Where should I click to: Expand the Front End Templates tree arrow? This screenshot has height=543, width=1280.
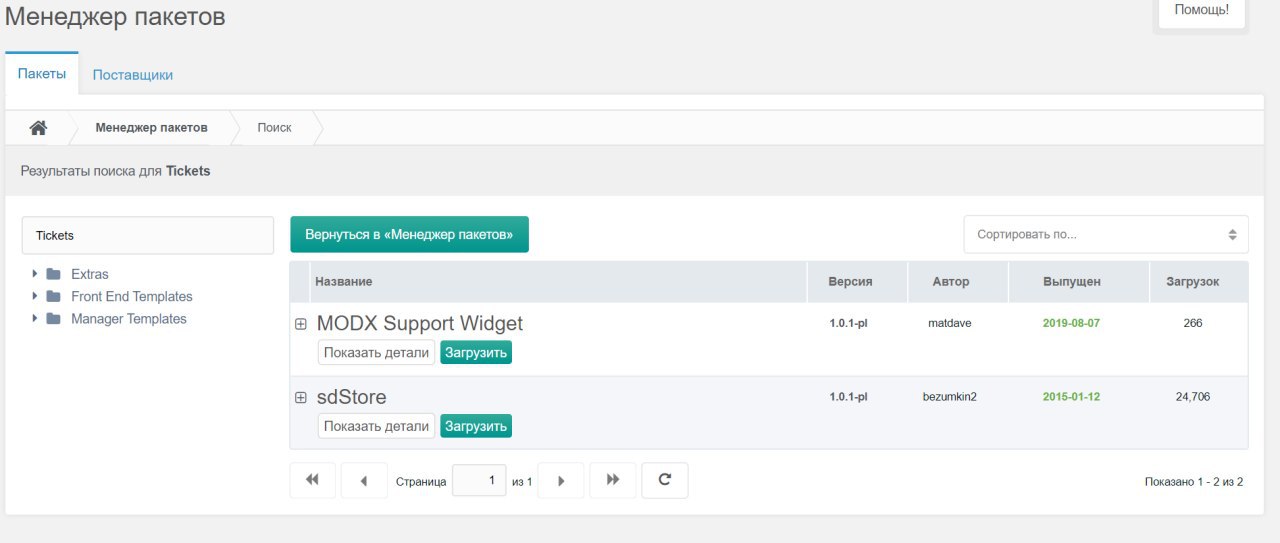click(x=35, y=296)
